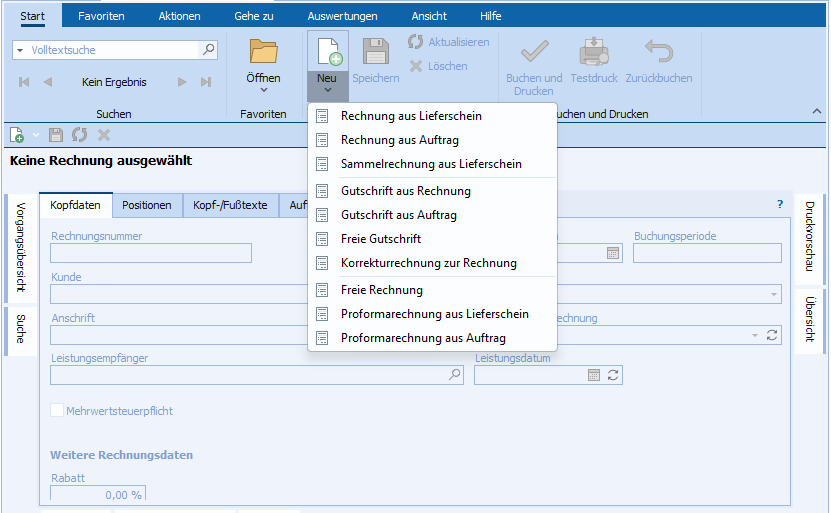Open the Auswertungen ribbon tab
The height and width of the screenshot is (513, 831).
(x=342, y=16)
